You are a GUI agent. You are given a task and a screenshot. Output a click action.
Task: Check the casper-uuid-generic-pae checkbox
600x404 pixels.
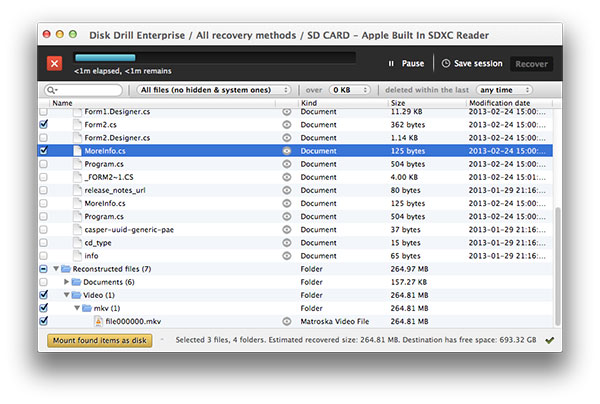(44, 230)
